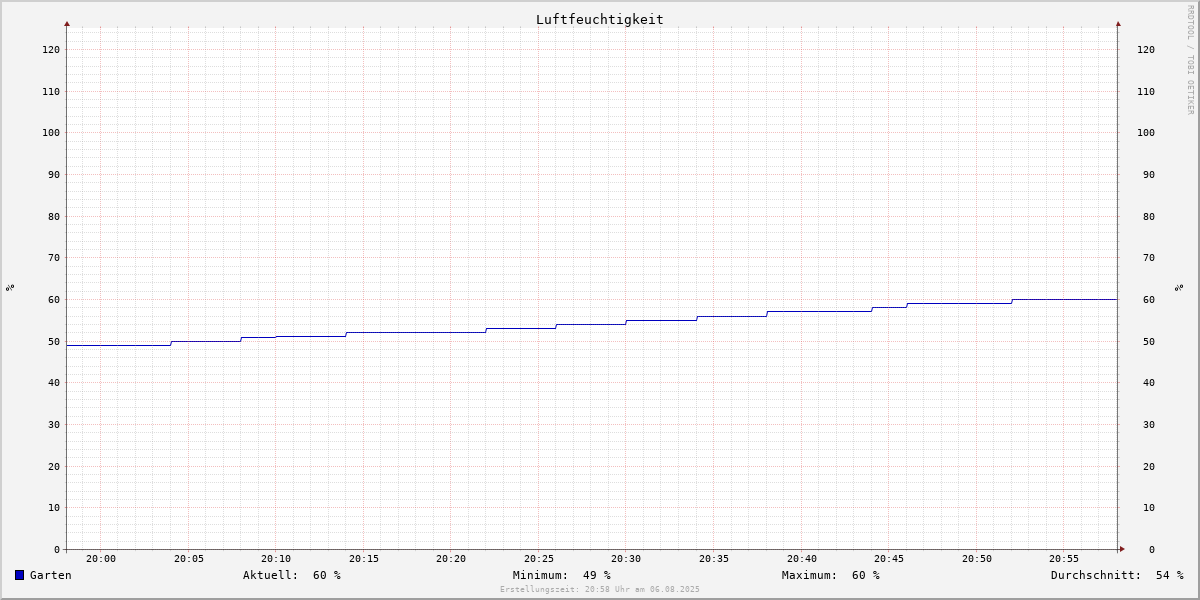Click the 20:20 time axis label

pyautogui.click(x=451, y=559)
